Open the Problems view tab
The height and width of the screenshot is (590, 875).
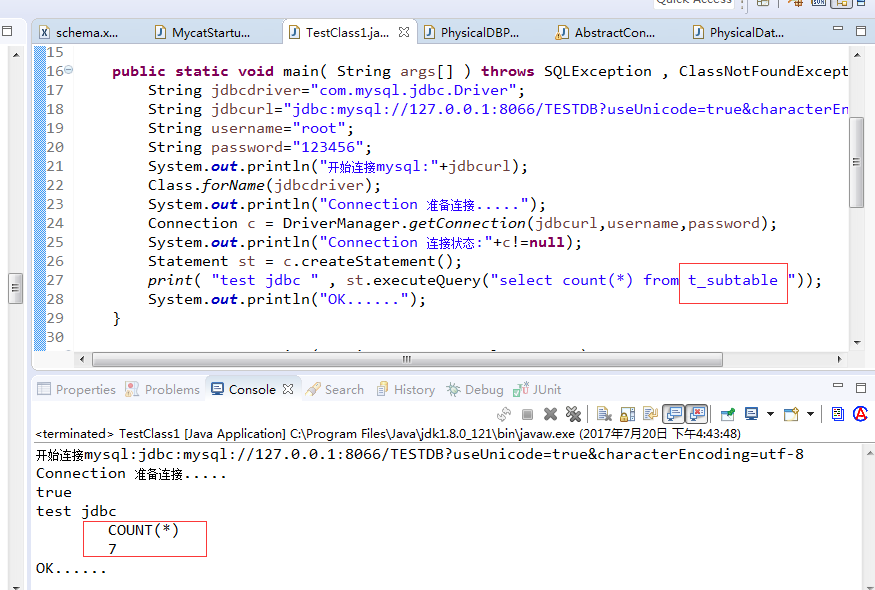[162, 390]
